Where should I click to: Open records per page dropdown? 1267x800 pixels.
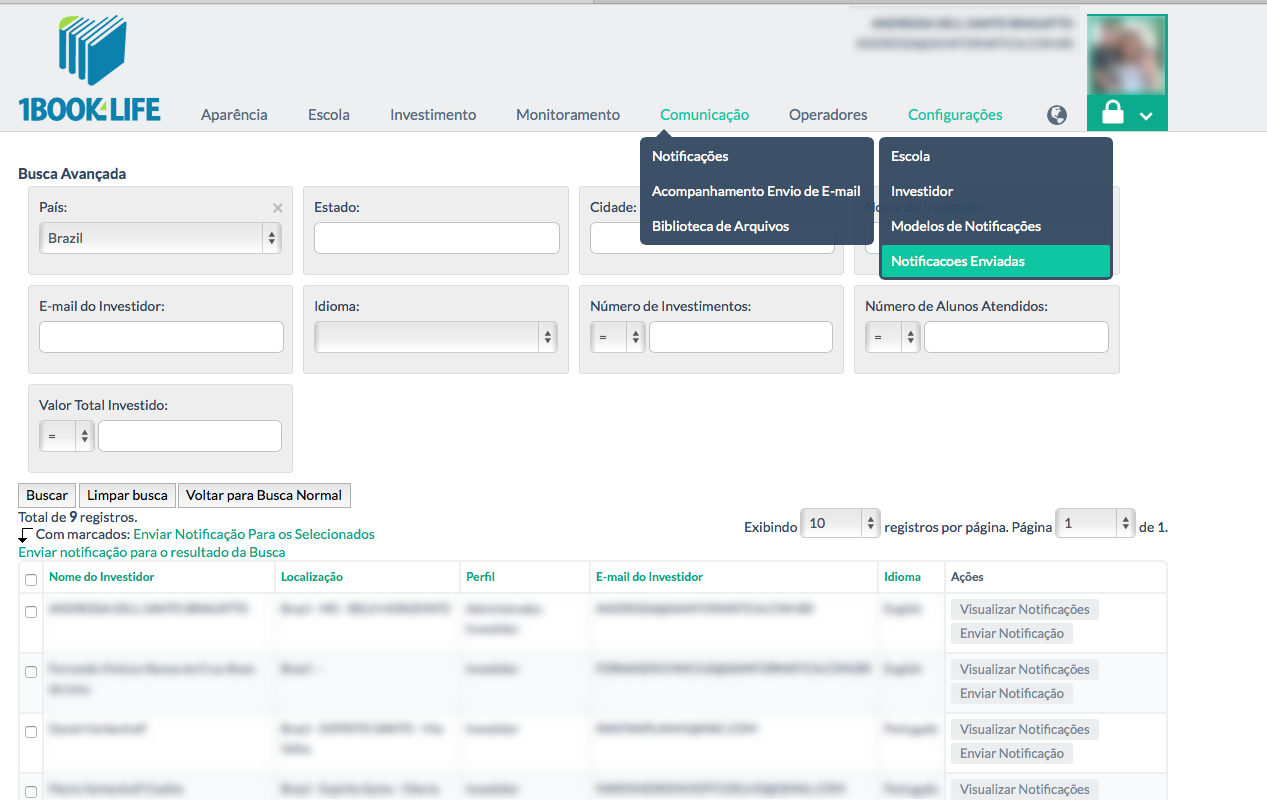pos(840,523)
